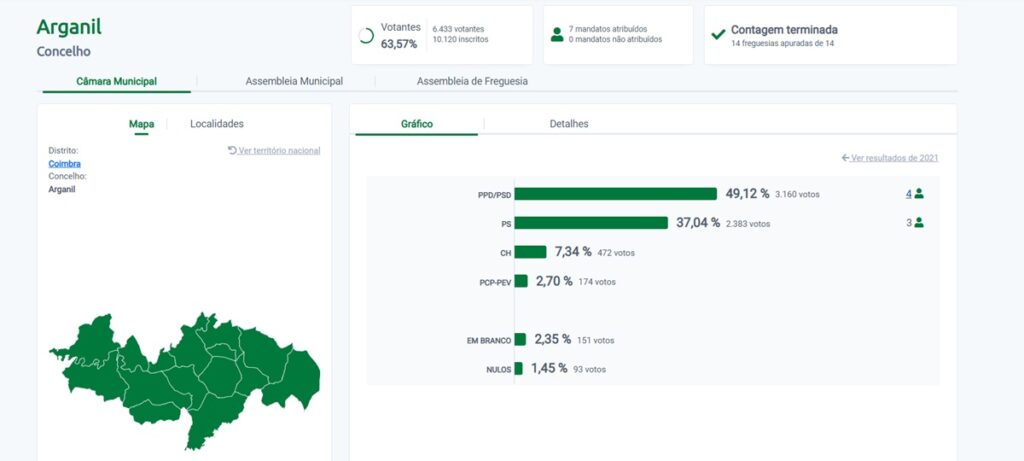Click the PS green results bar
This screenshot has height=461, width=1024.
click(x=590, y=223)
